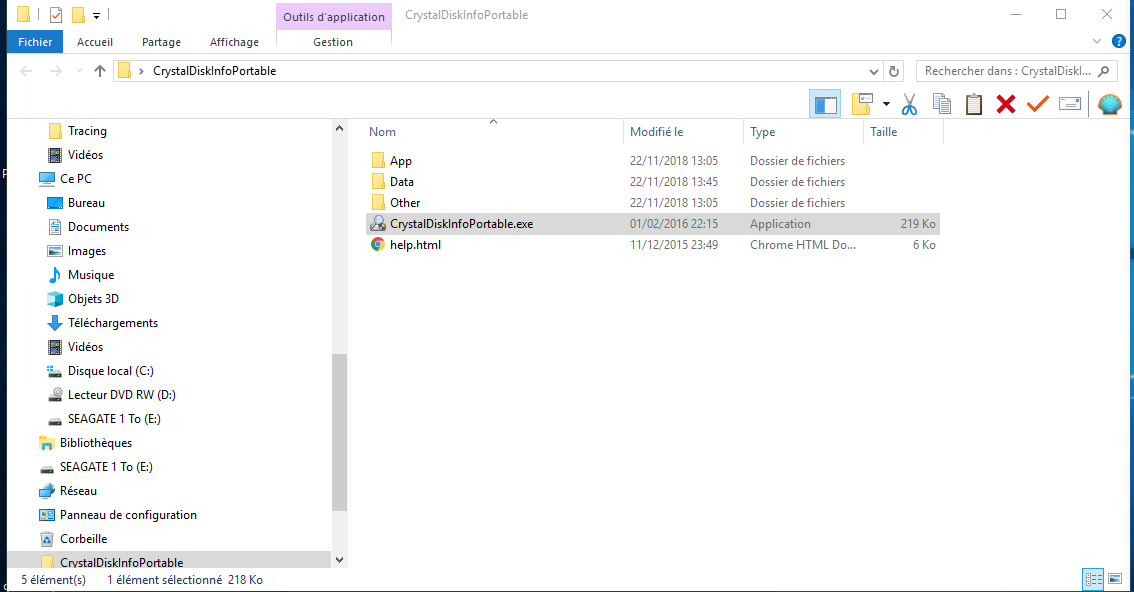Open Help with the blue question mark
1134x592 pixels.
pyautogui.click(x=1118, y=42)
